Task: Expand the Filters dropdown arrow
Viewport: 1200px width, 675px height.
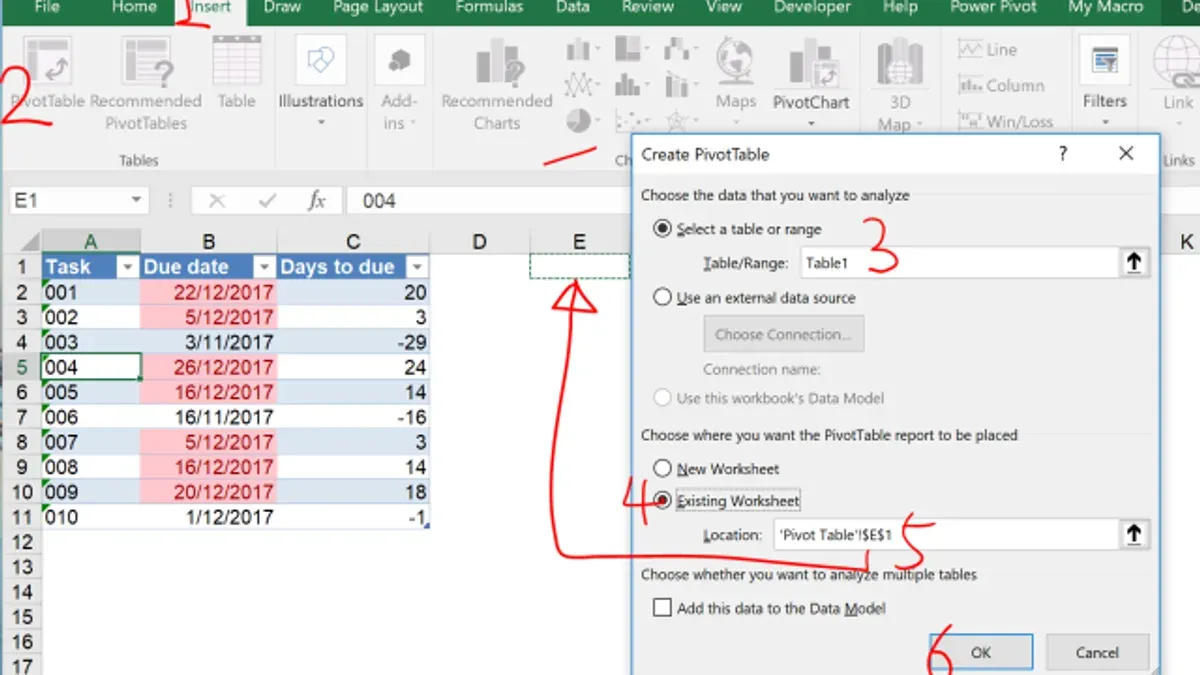Action: point(1105,124)
